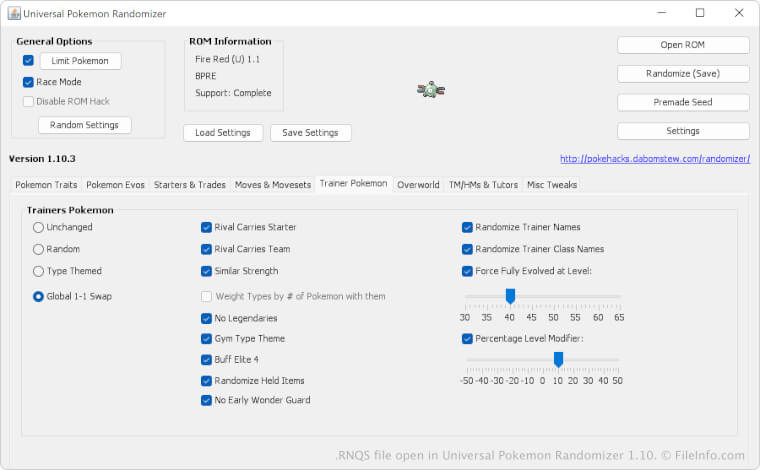Select the Type Themed radio button
This screenshot has height=470, width=760.
click(x=39, y=271)
